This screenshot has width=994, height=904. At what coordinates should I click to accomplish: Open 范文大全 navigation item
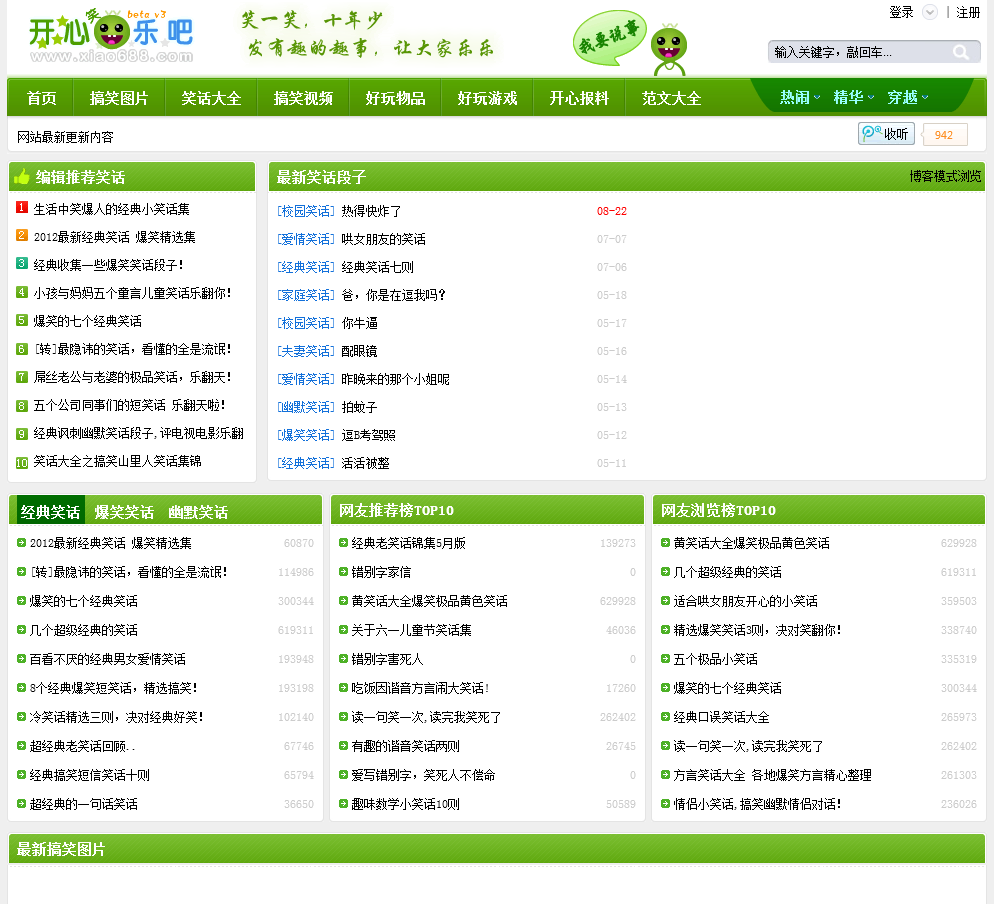[671, 98]
